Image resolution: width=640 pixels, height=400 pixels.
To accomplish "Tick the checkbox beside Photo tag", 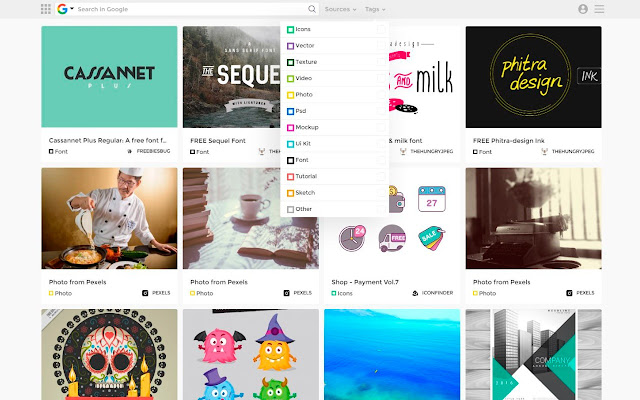I will (x=381, y=95).
